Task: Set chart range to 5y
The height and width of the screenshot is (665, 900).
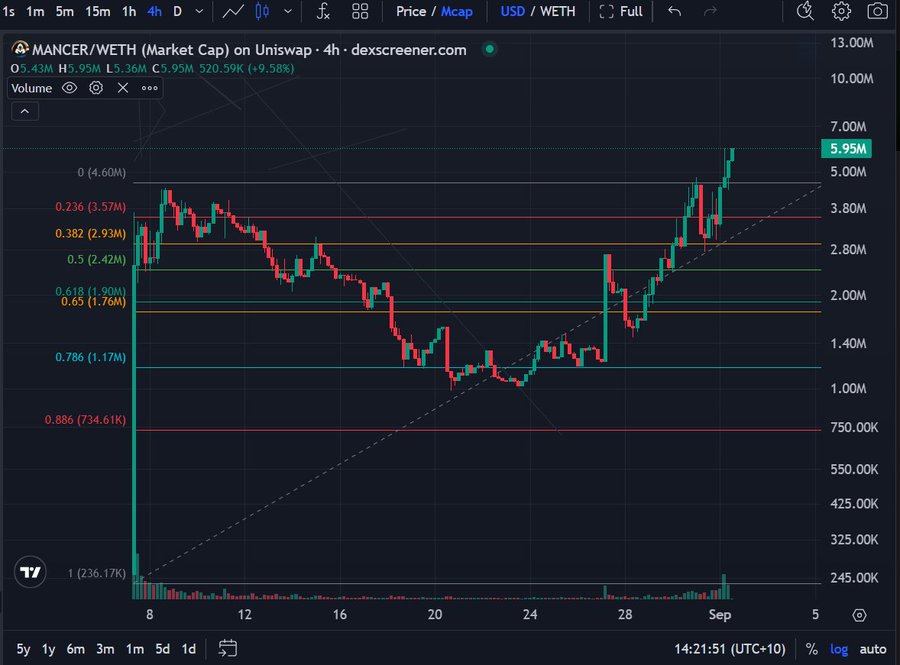Action: coord(23,649)
